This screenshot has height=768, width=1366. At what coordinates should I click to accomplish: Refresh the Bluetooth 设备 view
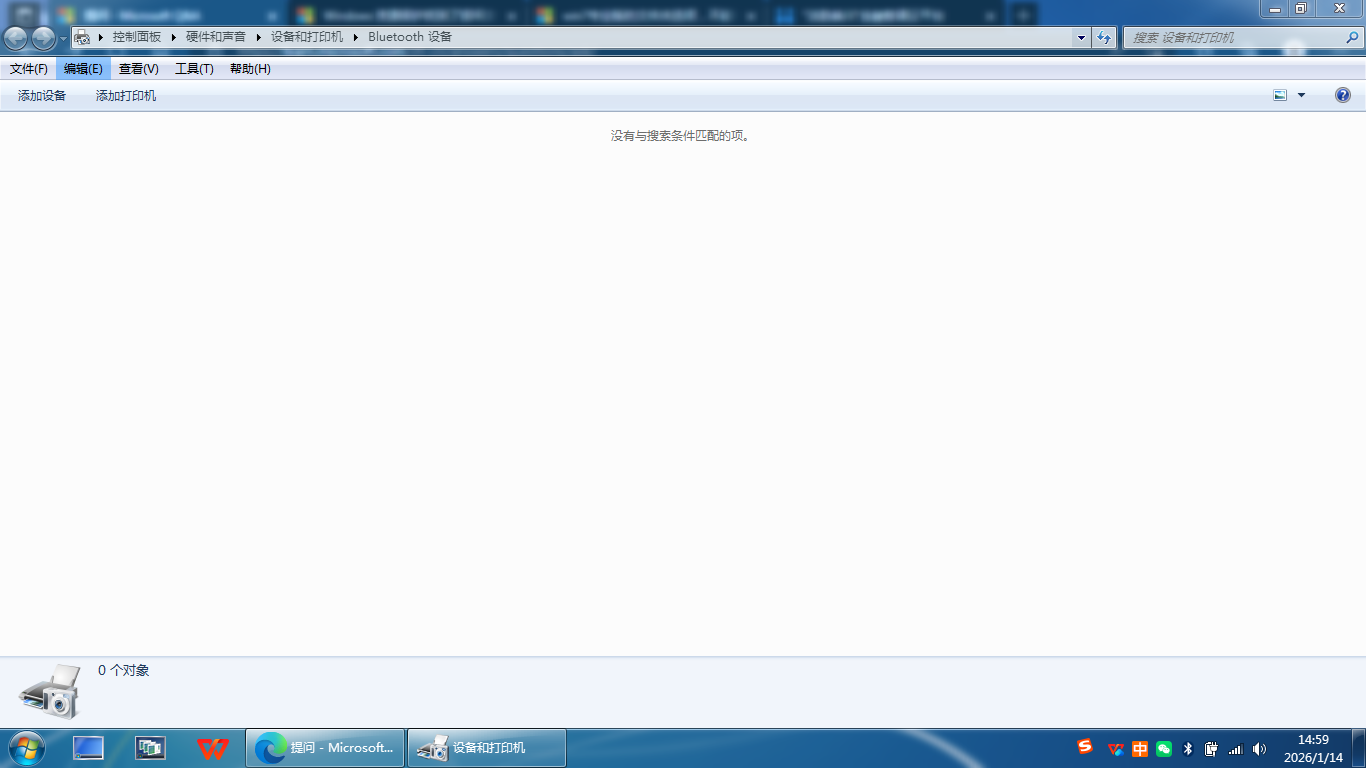click(x=1104, y=38)
